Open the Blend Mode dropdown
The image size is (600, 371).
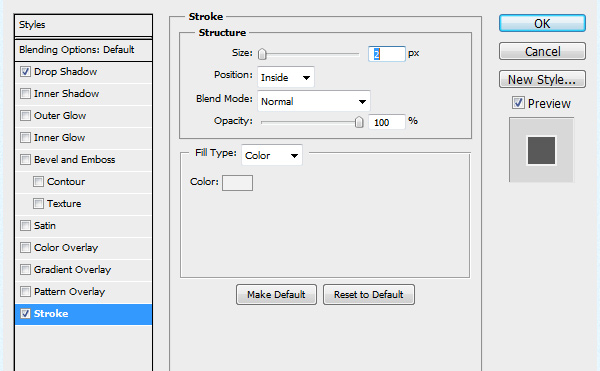click(314, 101)
